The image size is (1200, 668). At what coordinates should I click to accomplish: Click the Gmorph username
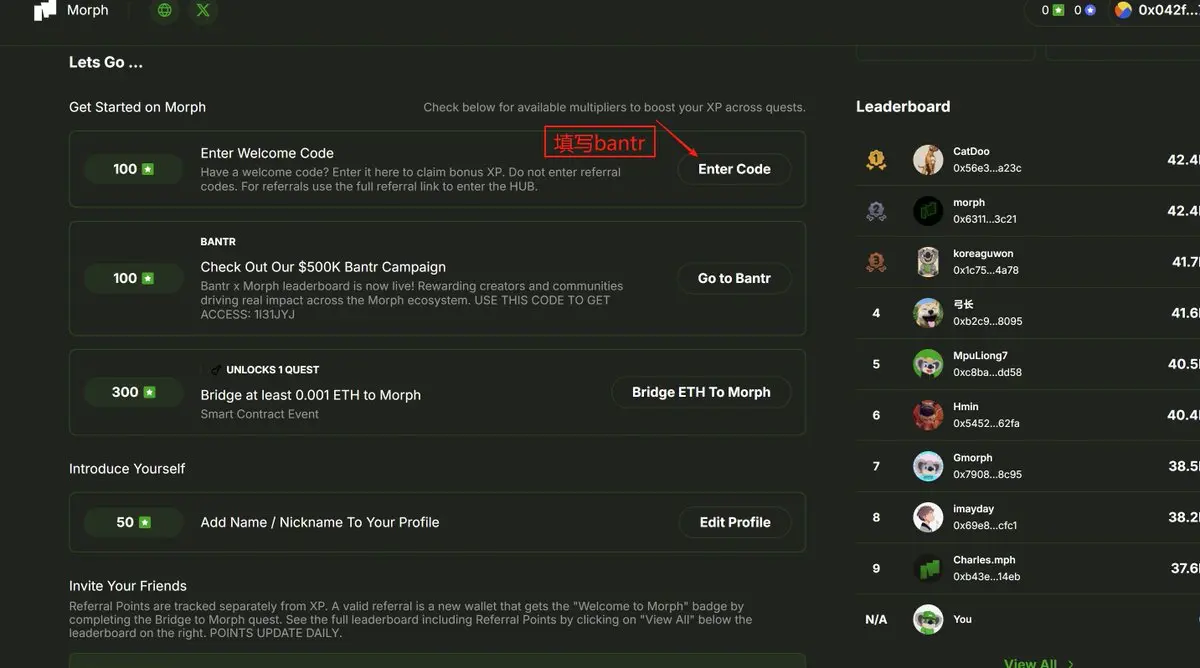pyautogui.click(x=973, y=458)
